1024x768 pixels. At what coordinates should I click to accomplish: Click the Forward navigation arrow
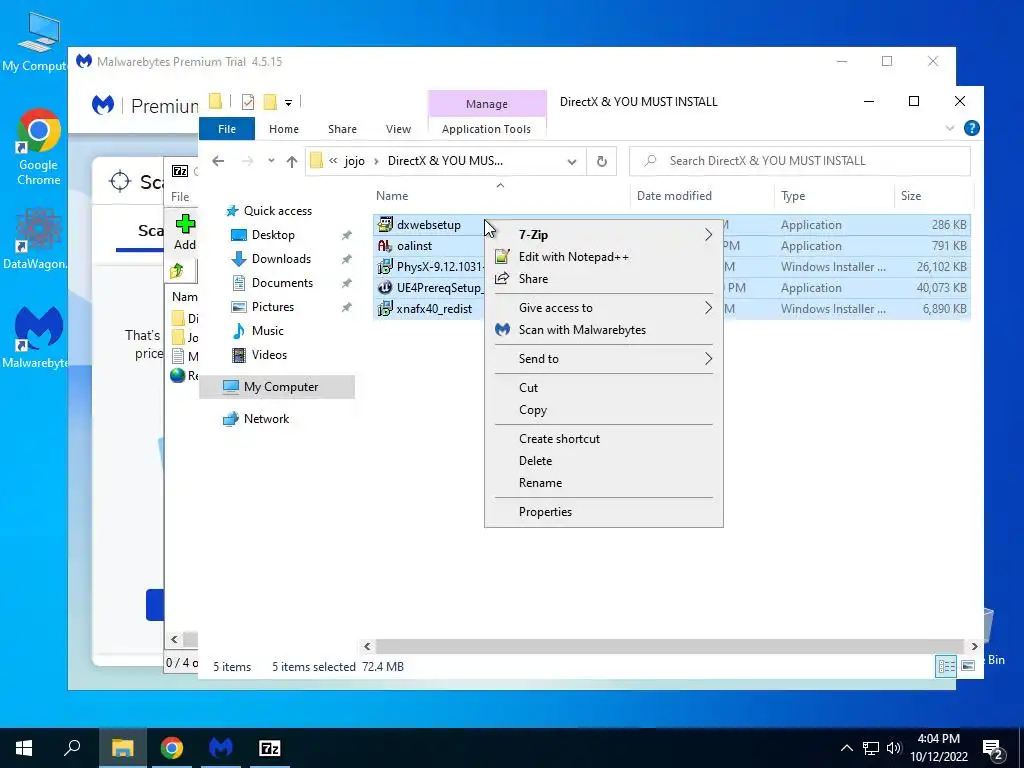point(248,161)
